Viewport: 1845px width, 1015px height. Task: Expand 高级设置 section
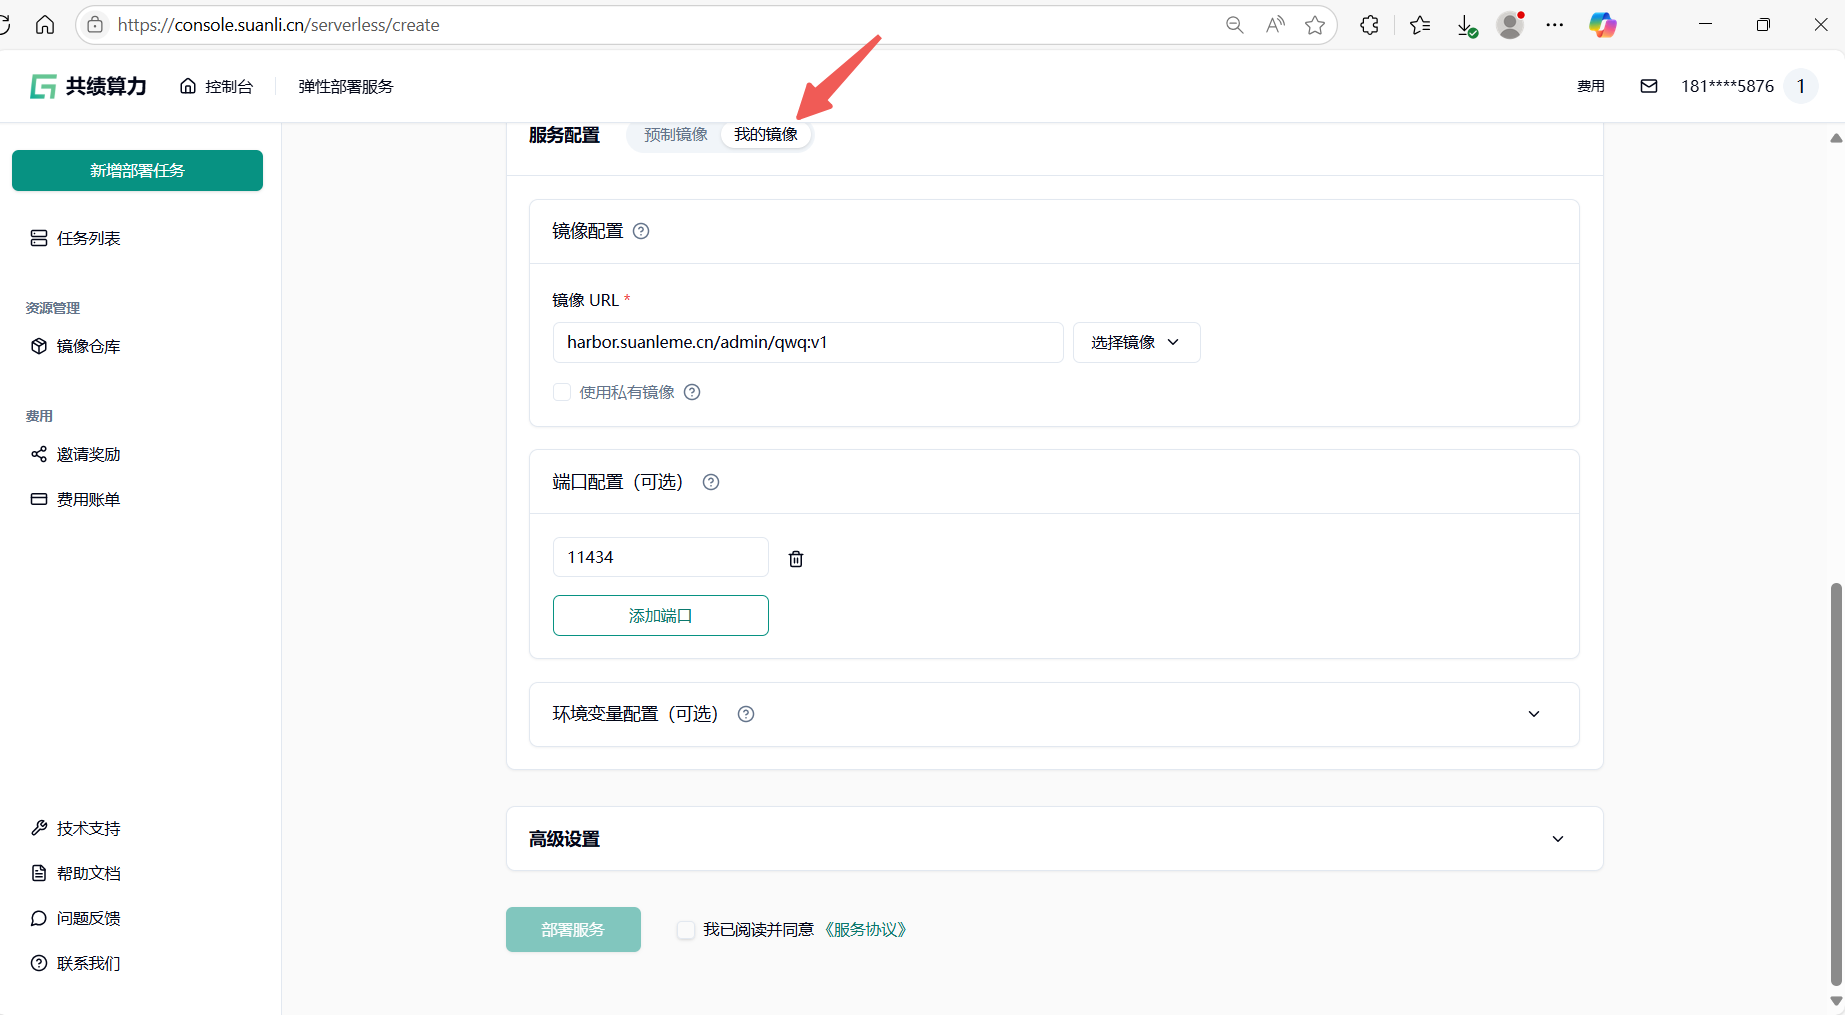pos(1557,839)
